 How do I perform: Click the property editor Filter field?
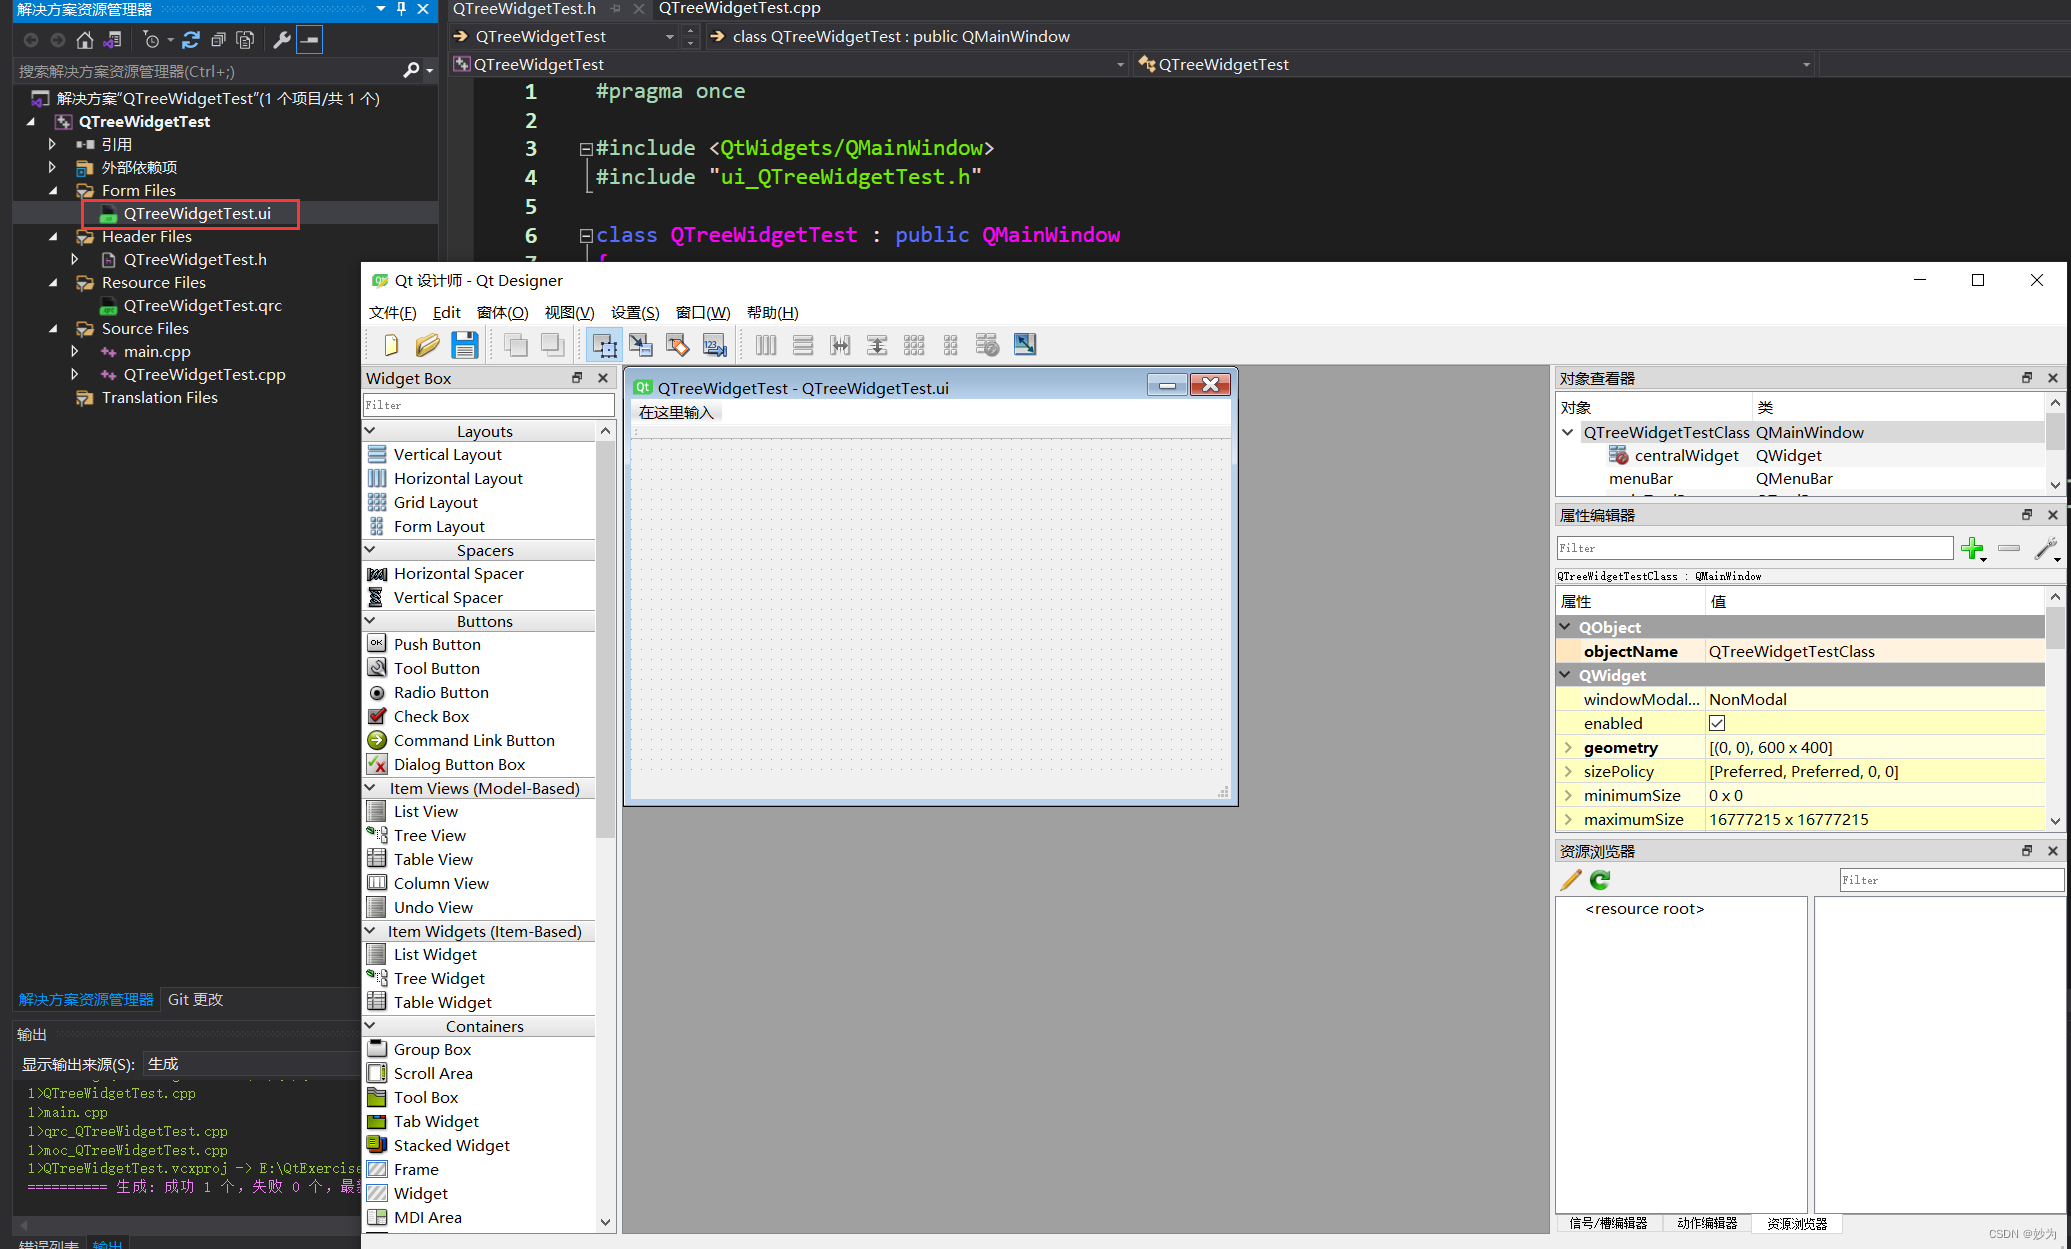(1754, 548)
